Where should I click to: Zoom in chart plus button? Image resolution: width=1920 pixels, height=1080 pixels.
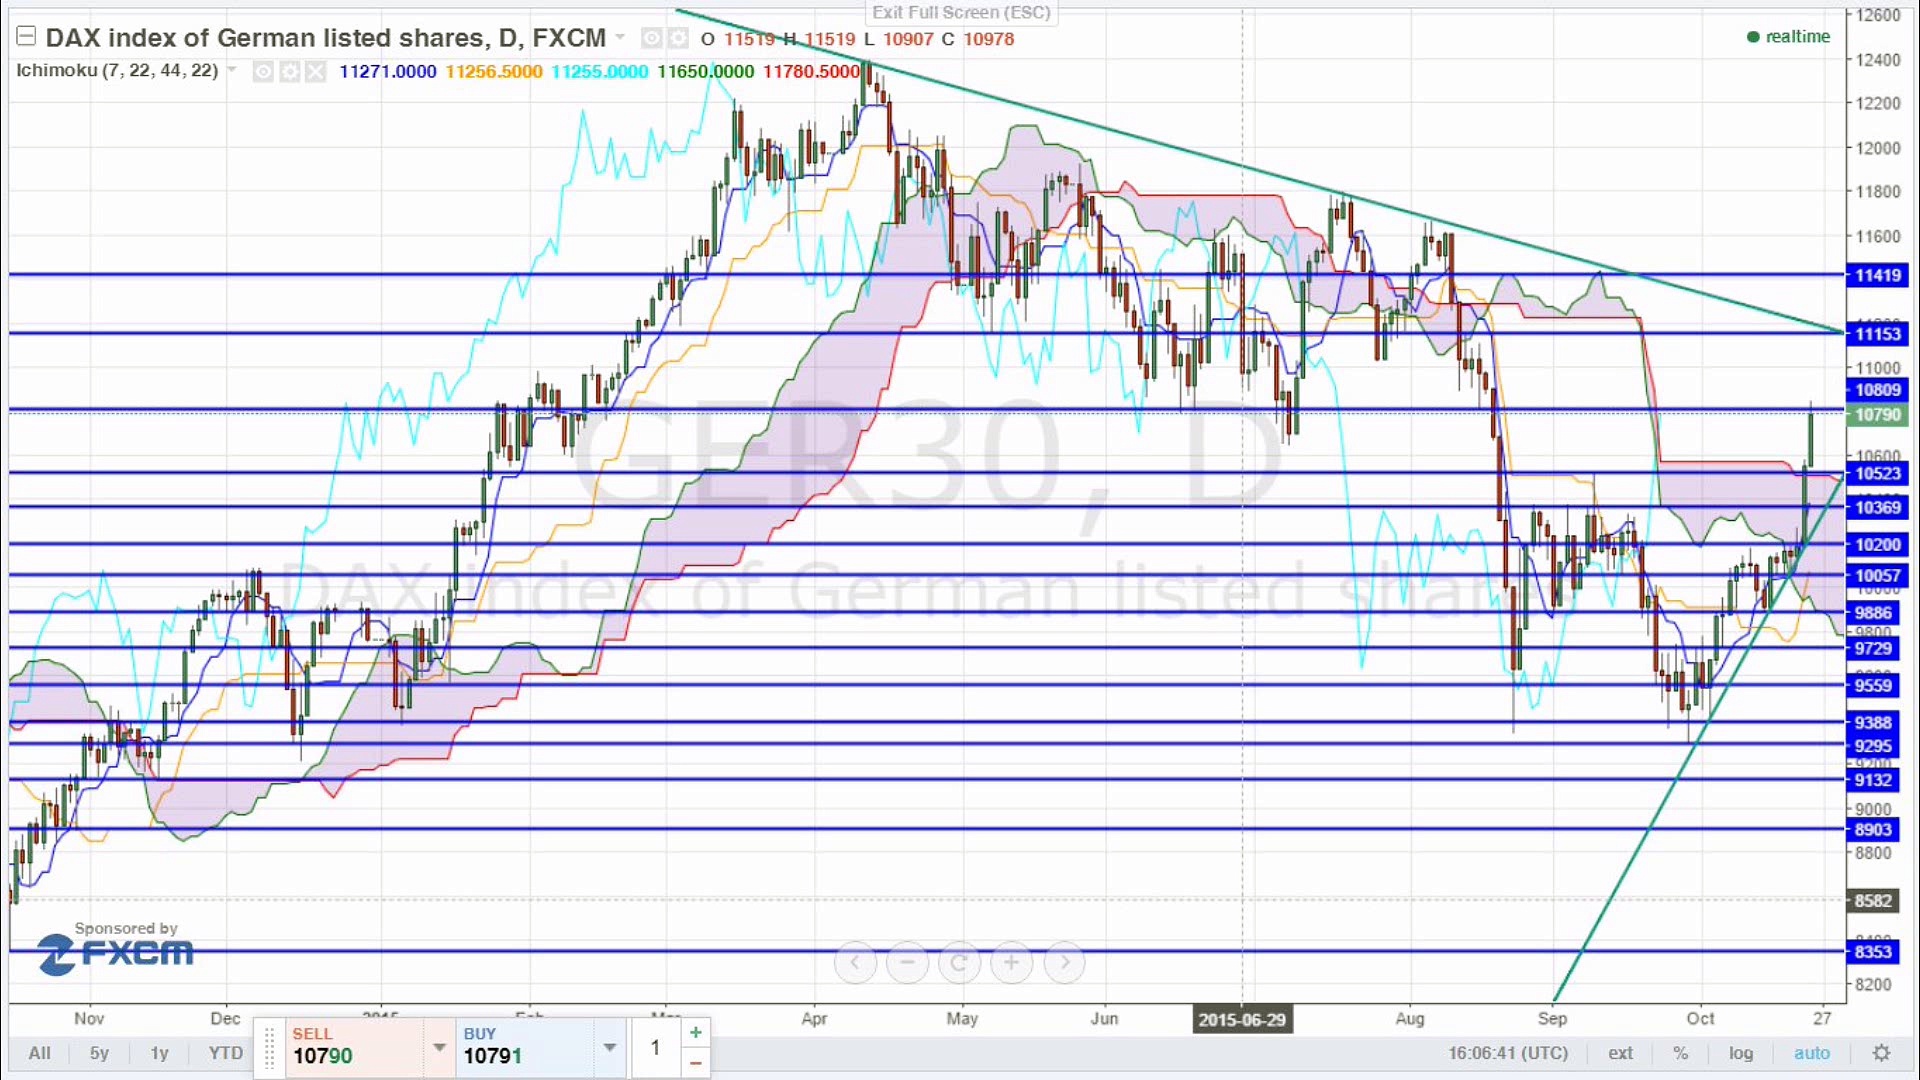(x=1011, y=962)
